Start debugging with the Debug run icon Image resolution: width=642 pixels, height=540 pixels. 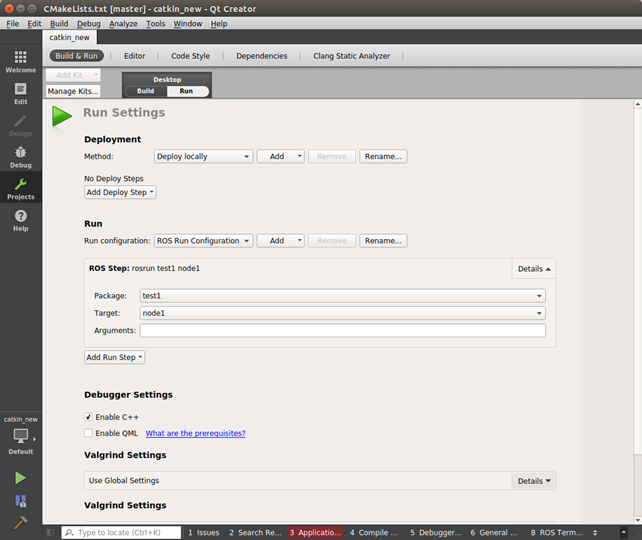pos(20,501)
